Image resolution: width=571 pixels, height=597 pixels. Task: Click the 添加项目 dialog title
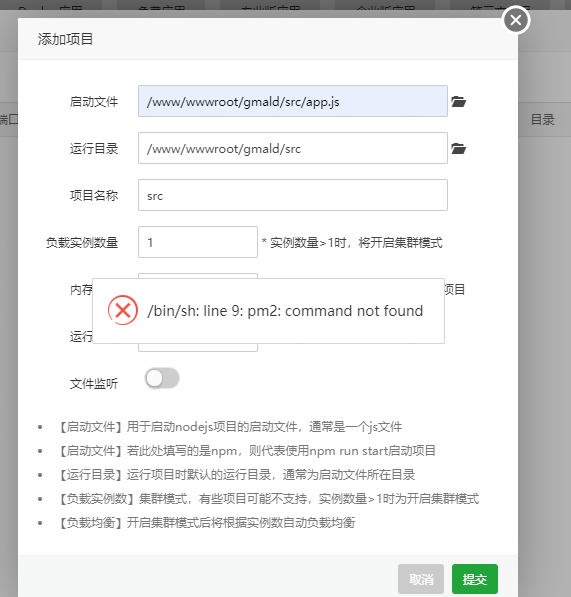pyautogui.click(x=65, y=39)
